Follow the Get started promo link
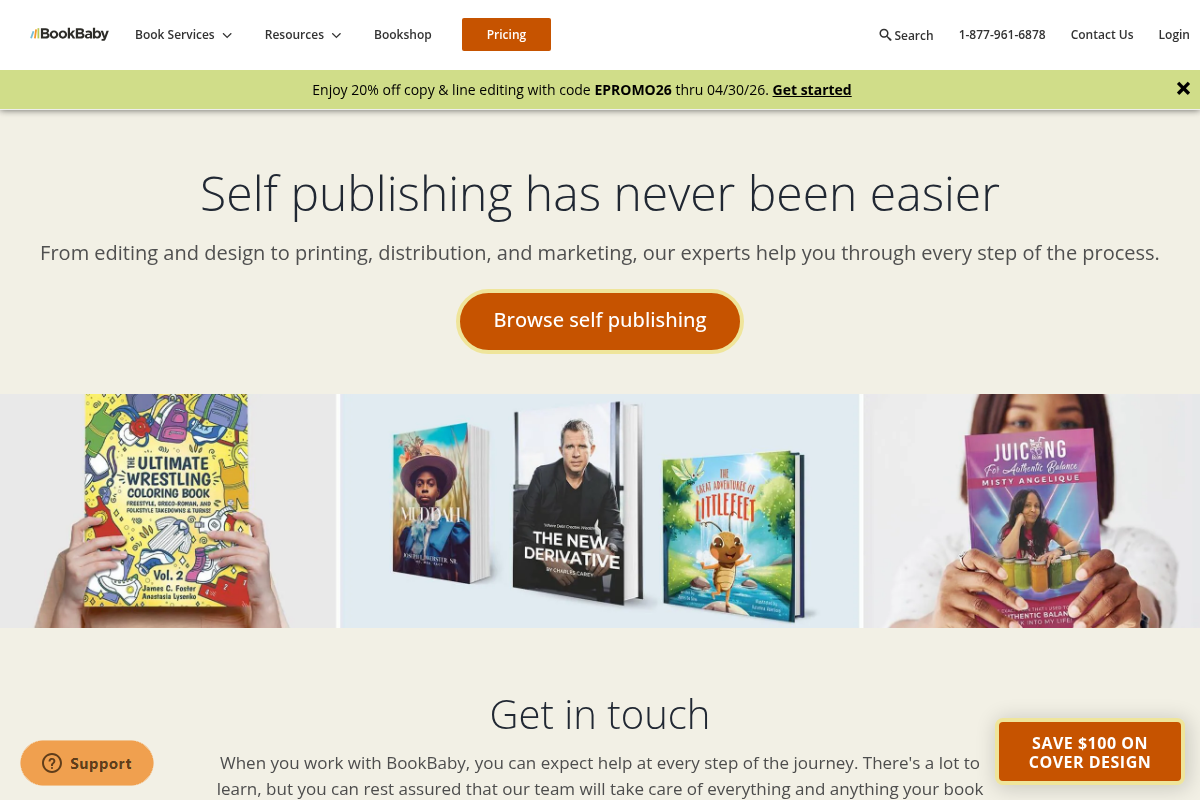The image size is (1200, 800). [812, 90]
